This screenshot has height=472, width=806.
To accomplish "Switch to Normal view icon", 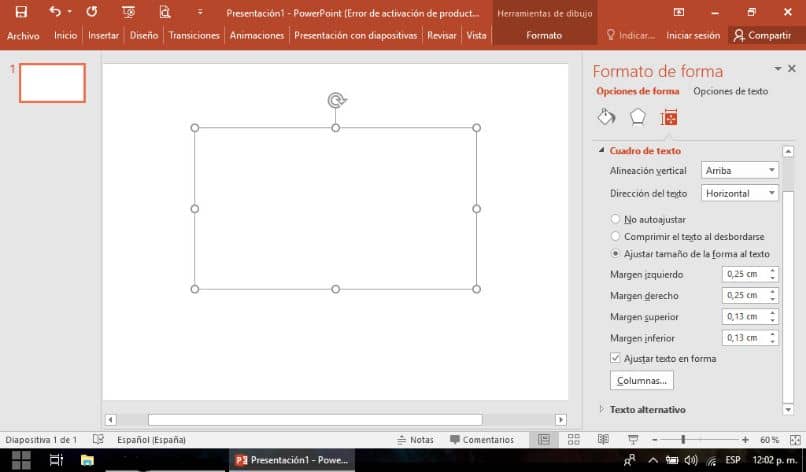I will click(x=544, y=439).
